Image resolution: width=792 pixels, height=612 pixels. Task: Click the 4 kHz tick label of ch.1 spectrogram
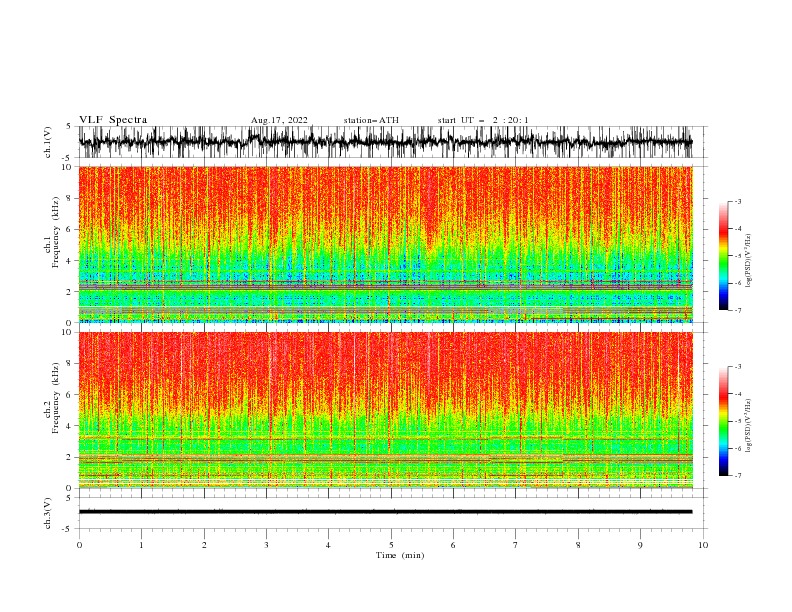click(x=69, y=261)
